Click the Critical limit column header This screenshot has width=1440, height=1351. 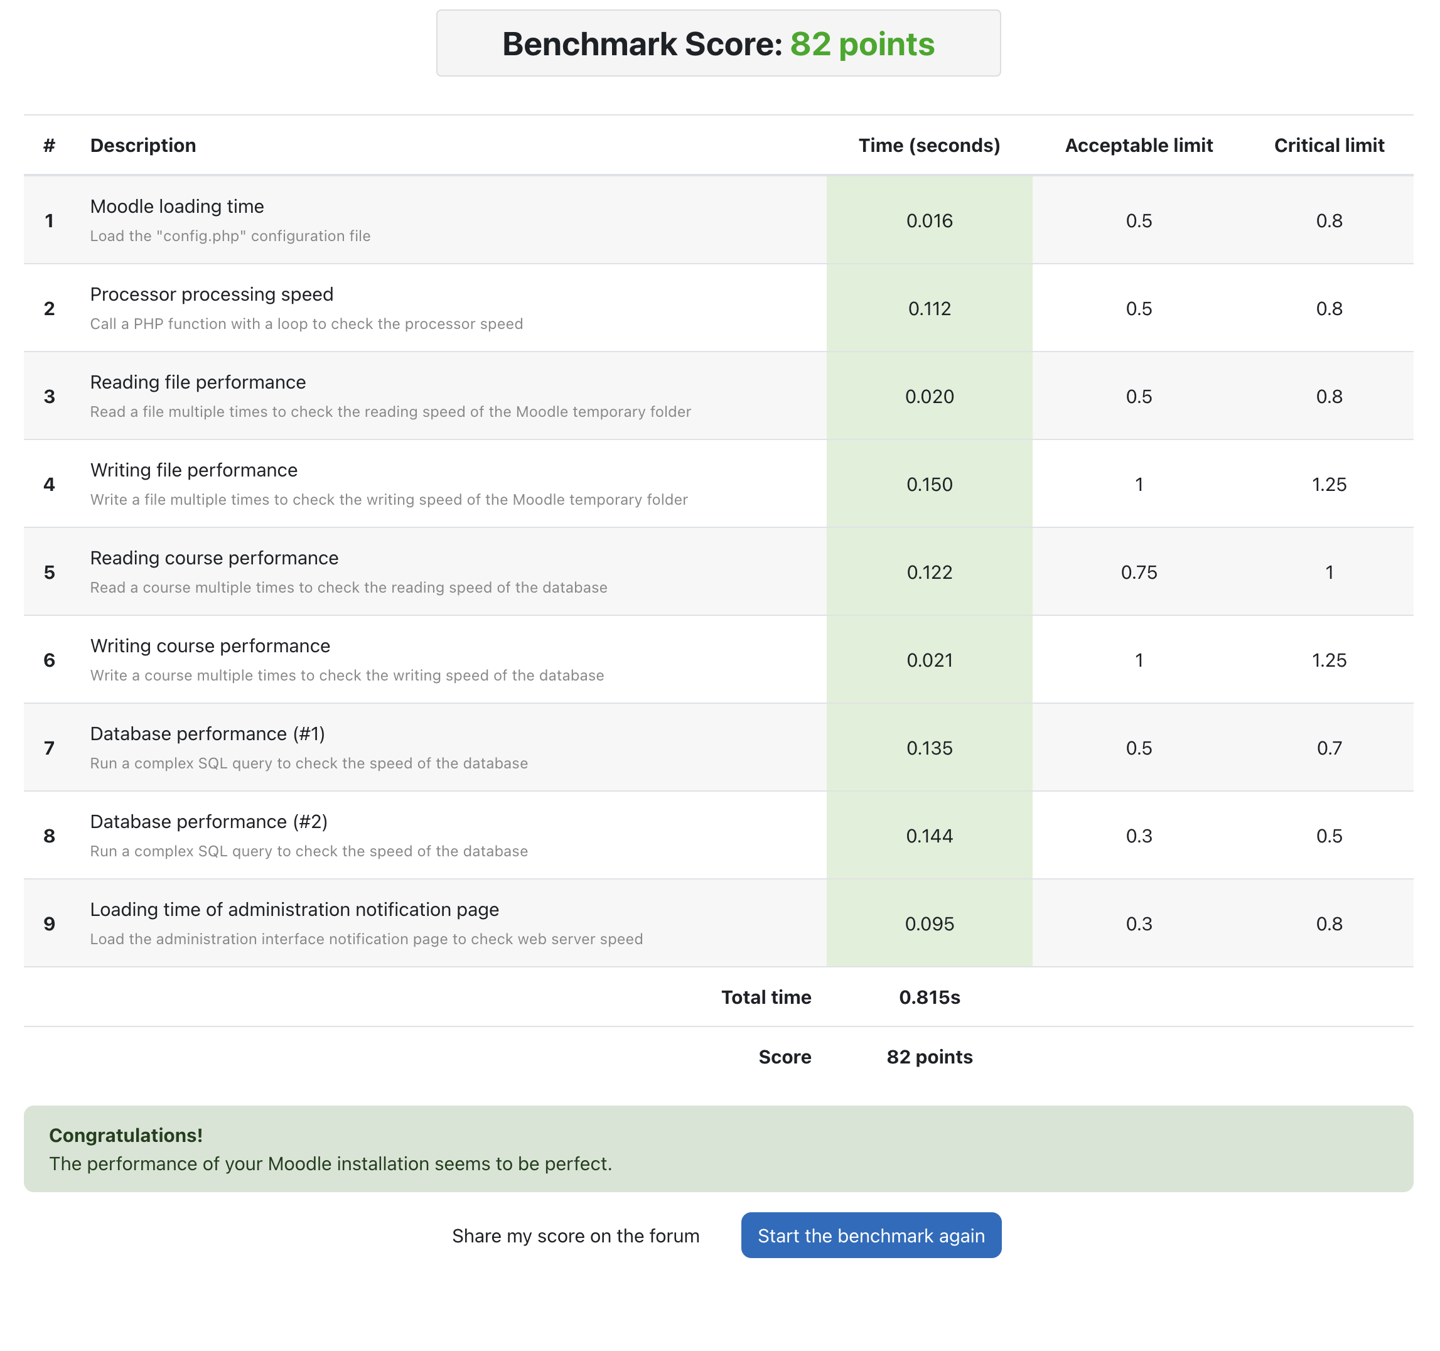pos(1329,145)
